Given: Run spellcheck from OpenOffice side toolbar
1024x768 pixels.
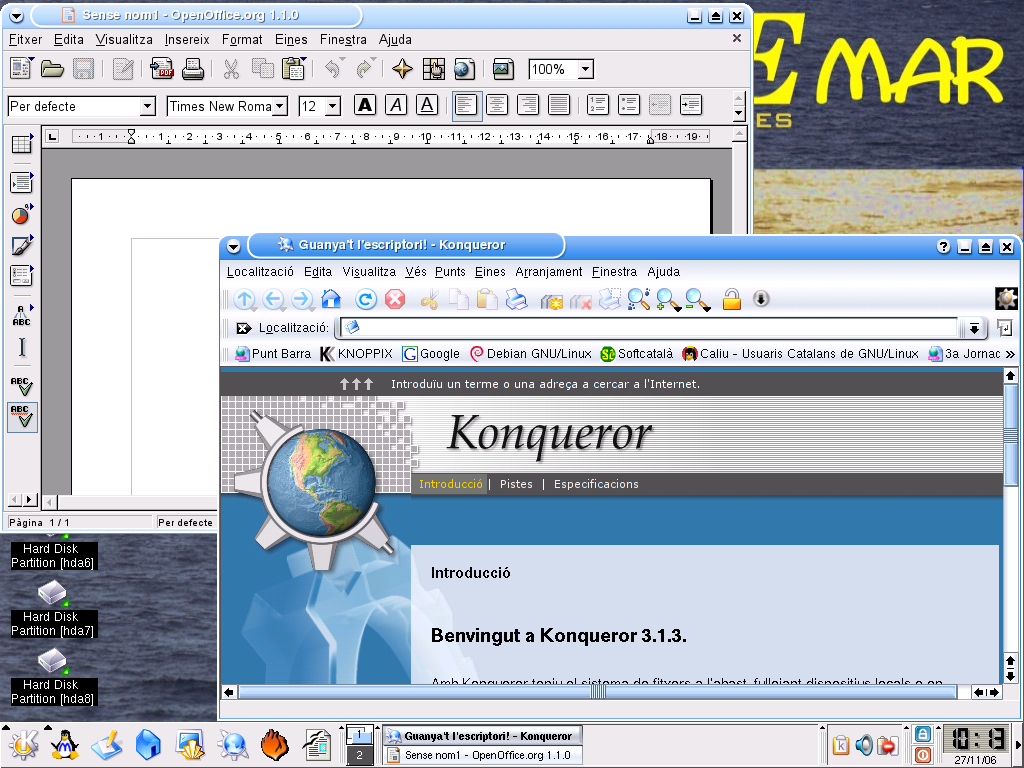Looking at the screenshot, I should tap(22, 387).
